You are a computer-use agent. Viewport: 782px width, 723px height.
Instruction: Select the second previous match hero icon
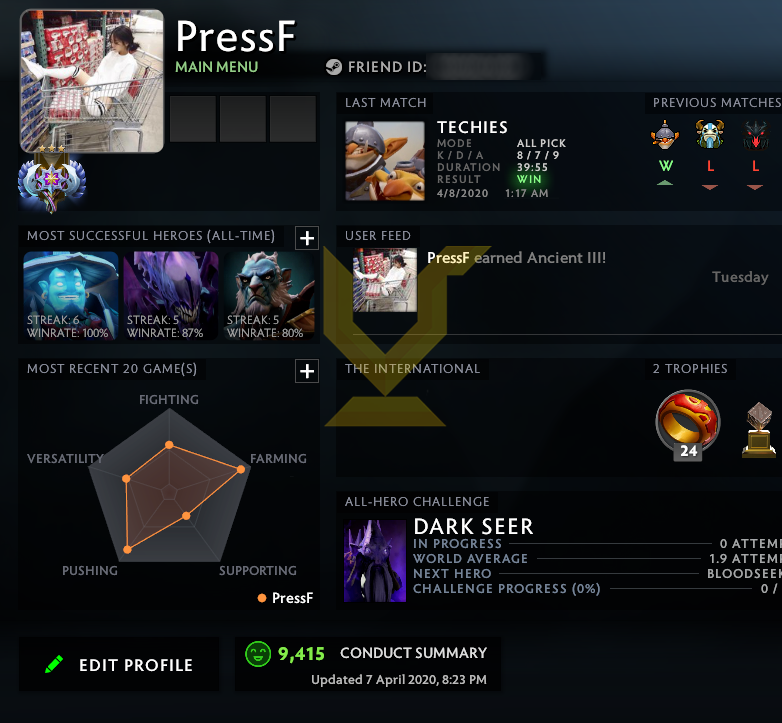coord(710,135)
